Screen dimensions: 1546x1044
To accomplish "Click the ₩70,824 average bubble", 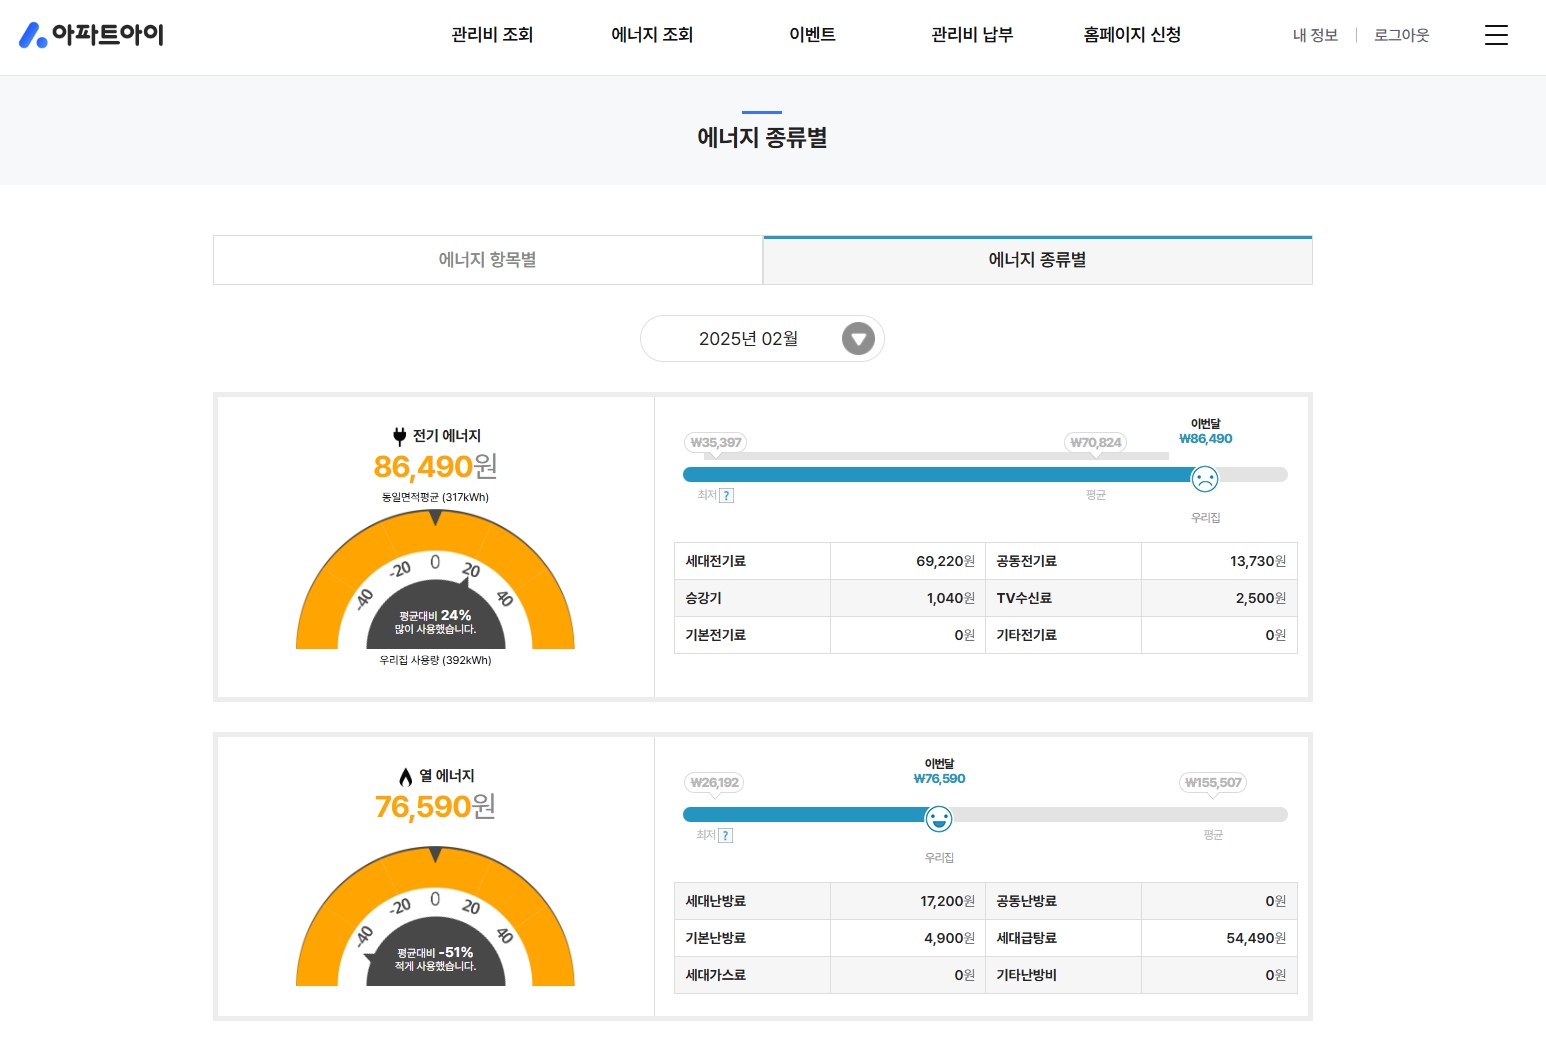I will (x=1096, y=443).
